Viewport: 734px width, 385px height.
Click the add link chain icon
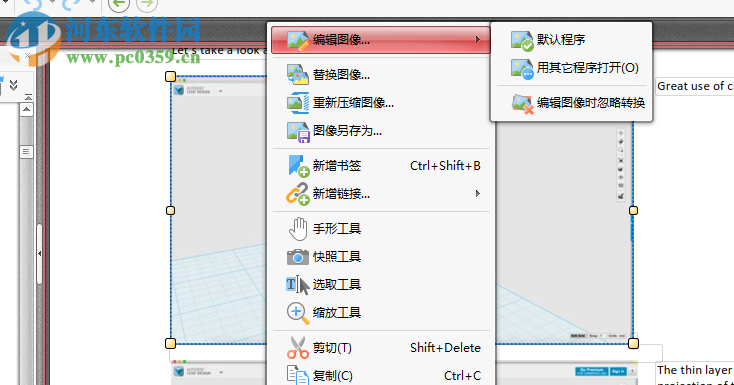(298, 193)
